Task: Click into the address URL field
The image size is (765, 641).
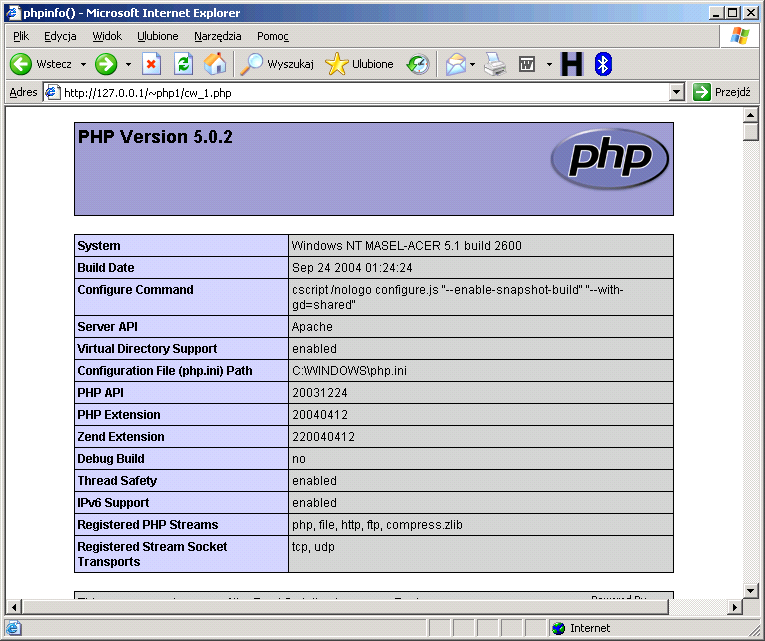Action: pyautogui.click(x=363, y=92)
